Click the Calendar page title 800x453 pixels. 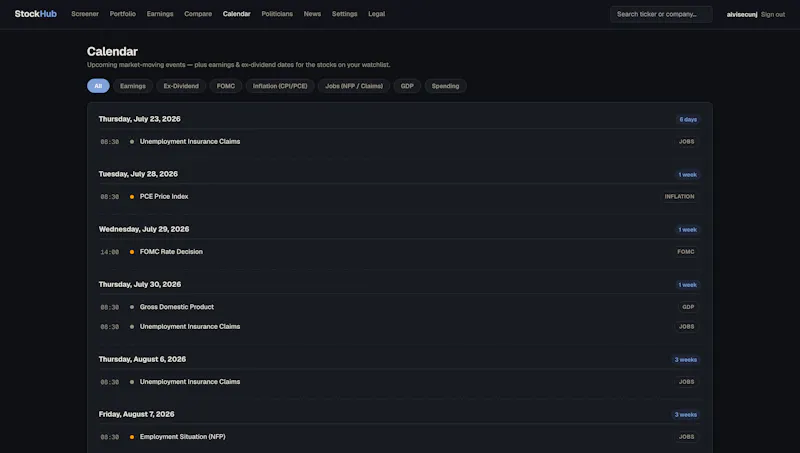(112, 52)
